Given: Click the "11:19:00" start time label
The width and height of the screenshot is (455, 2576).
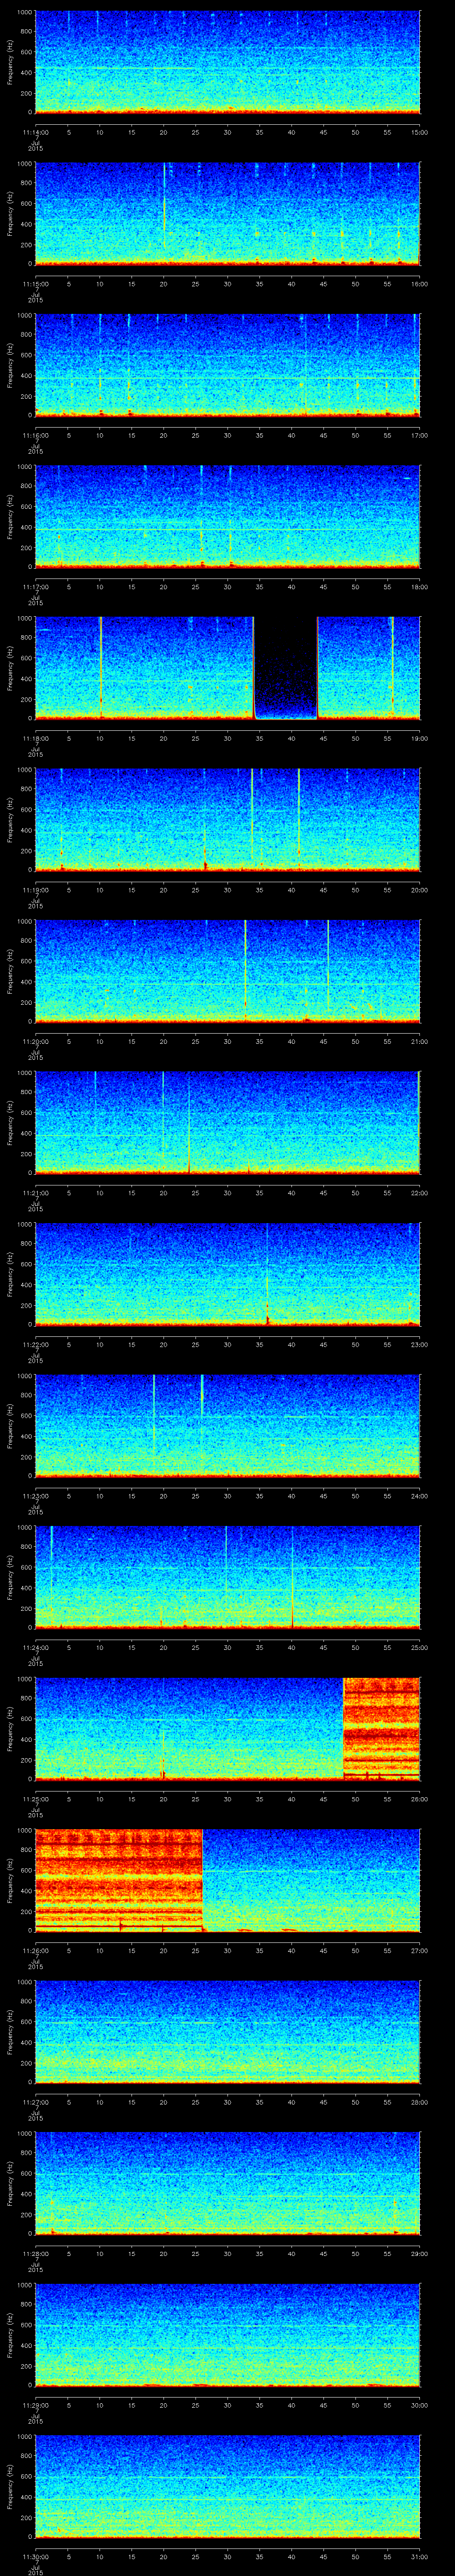Looking at the screenshot, I should pyautogui.click(x=35, y=890).
